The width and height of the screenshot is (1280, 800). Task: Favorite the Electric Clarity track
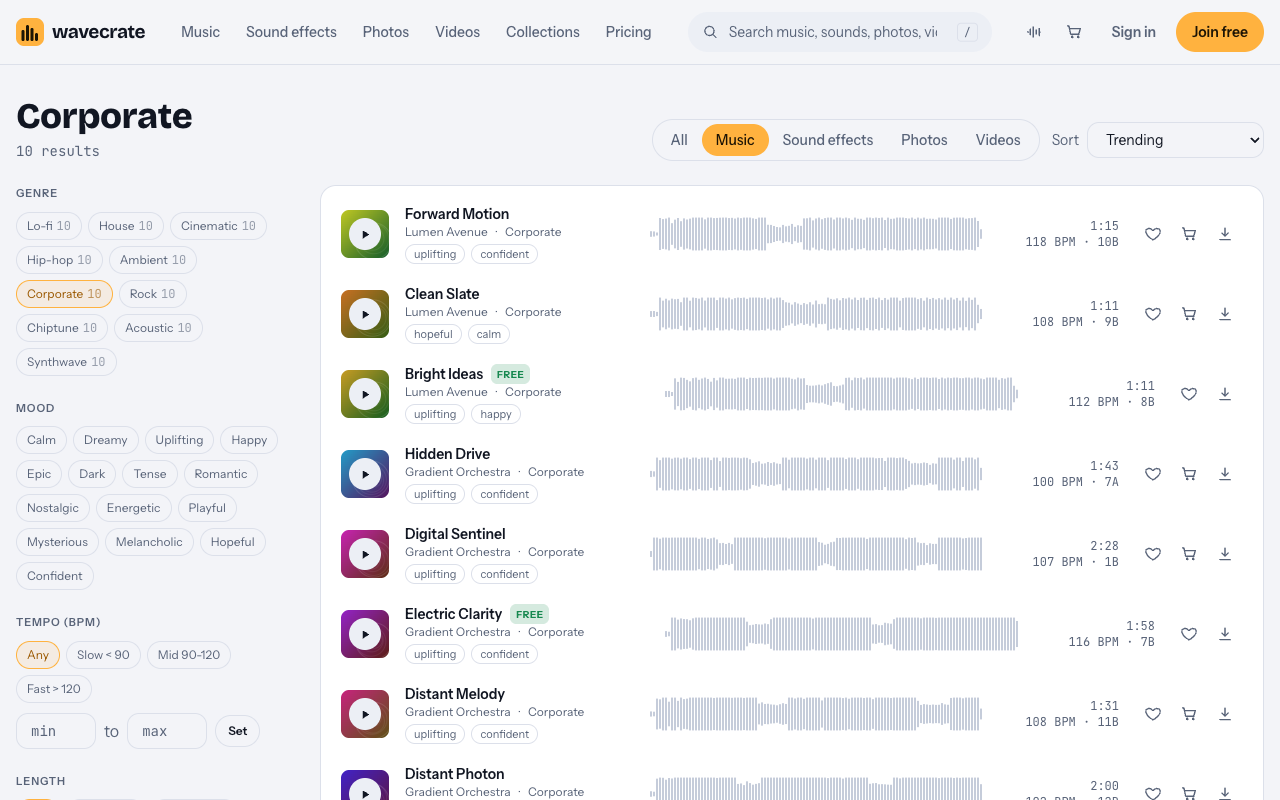(1189, 634)
